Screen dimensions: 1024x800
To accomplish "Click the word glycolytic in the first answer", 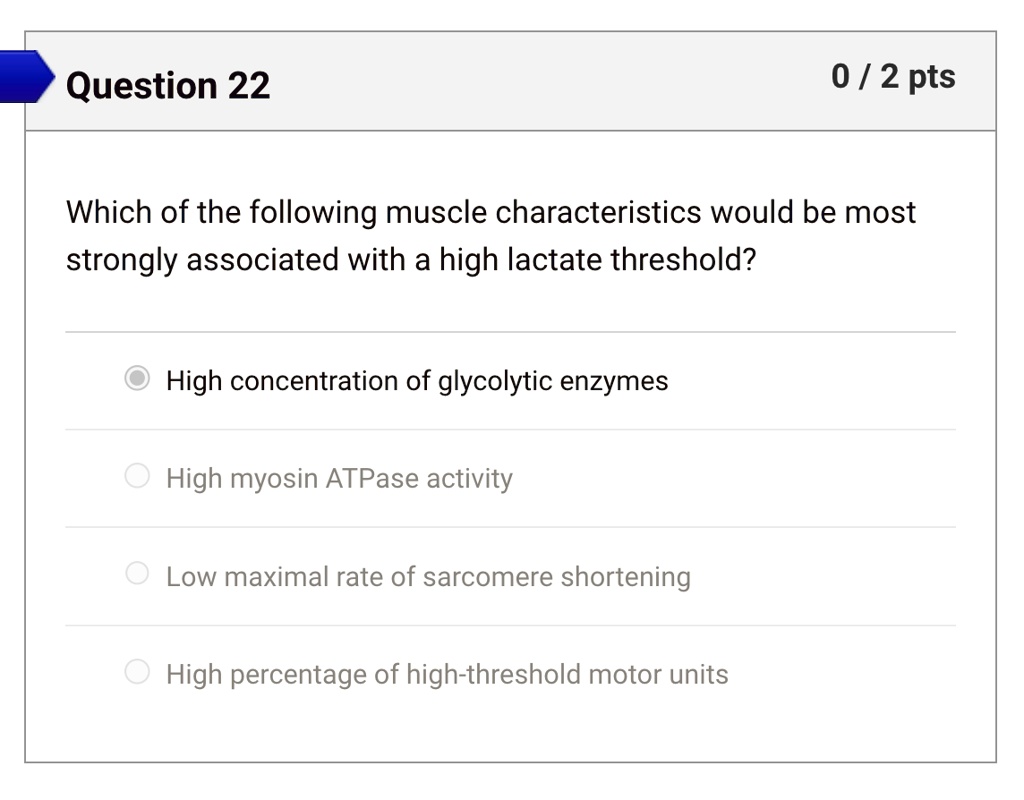I will tap(494, 381).
